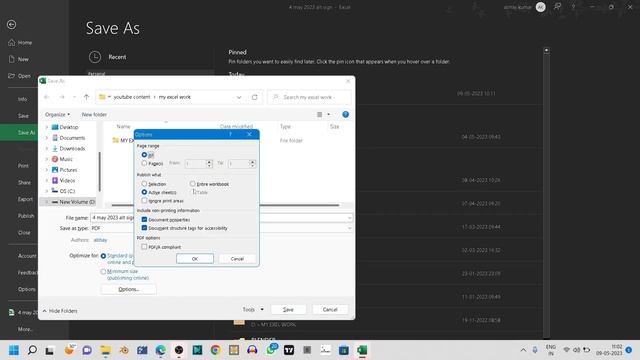Click the Wi-Fi icon in system tray

[567, 350]
